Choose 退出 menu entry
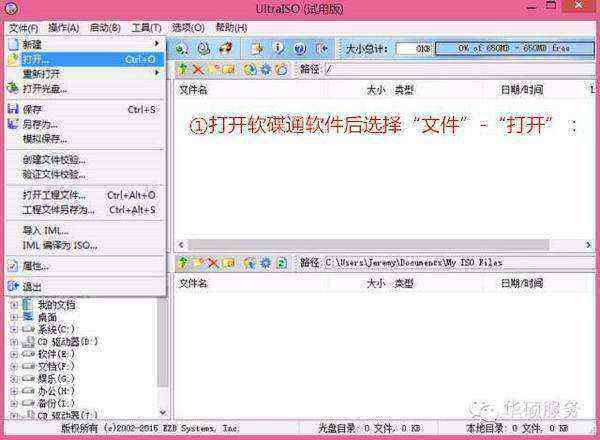600x440 pixels. click(85, 286)
